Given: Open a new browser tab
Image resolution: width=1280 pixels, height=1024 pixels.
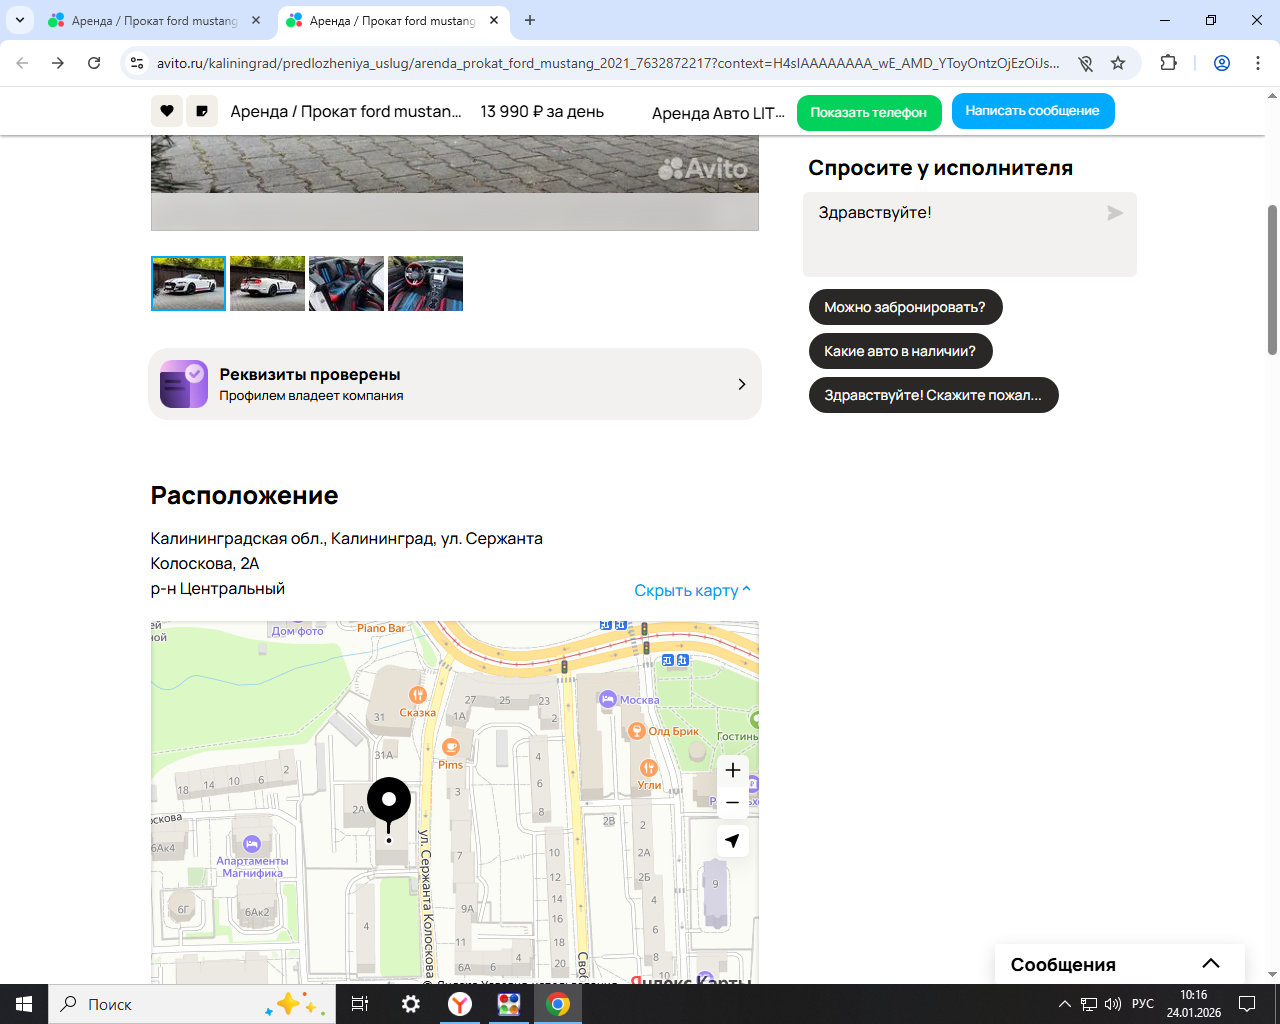Looking at the screenshot, I should [x=530, y=20].
